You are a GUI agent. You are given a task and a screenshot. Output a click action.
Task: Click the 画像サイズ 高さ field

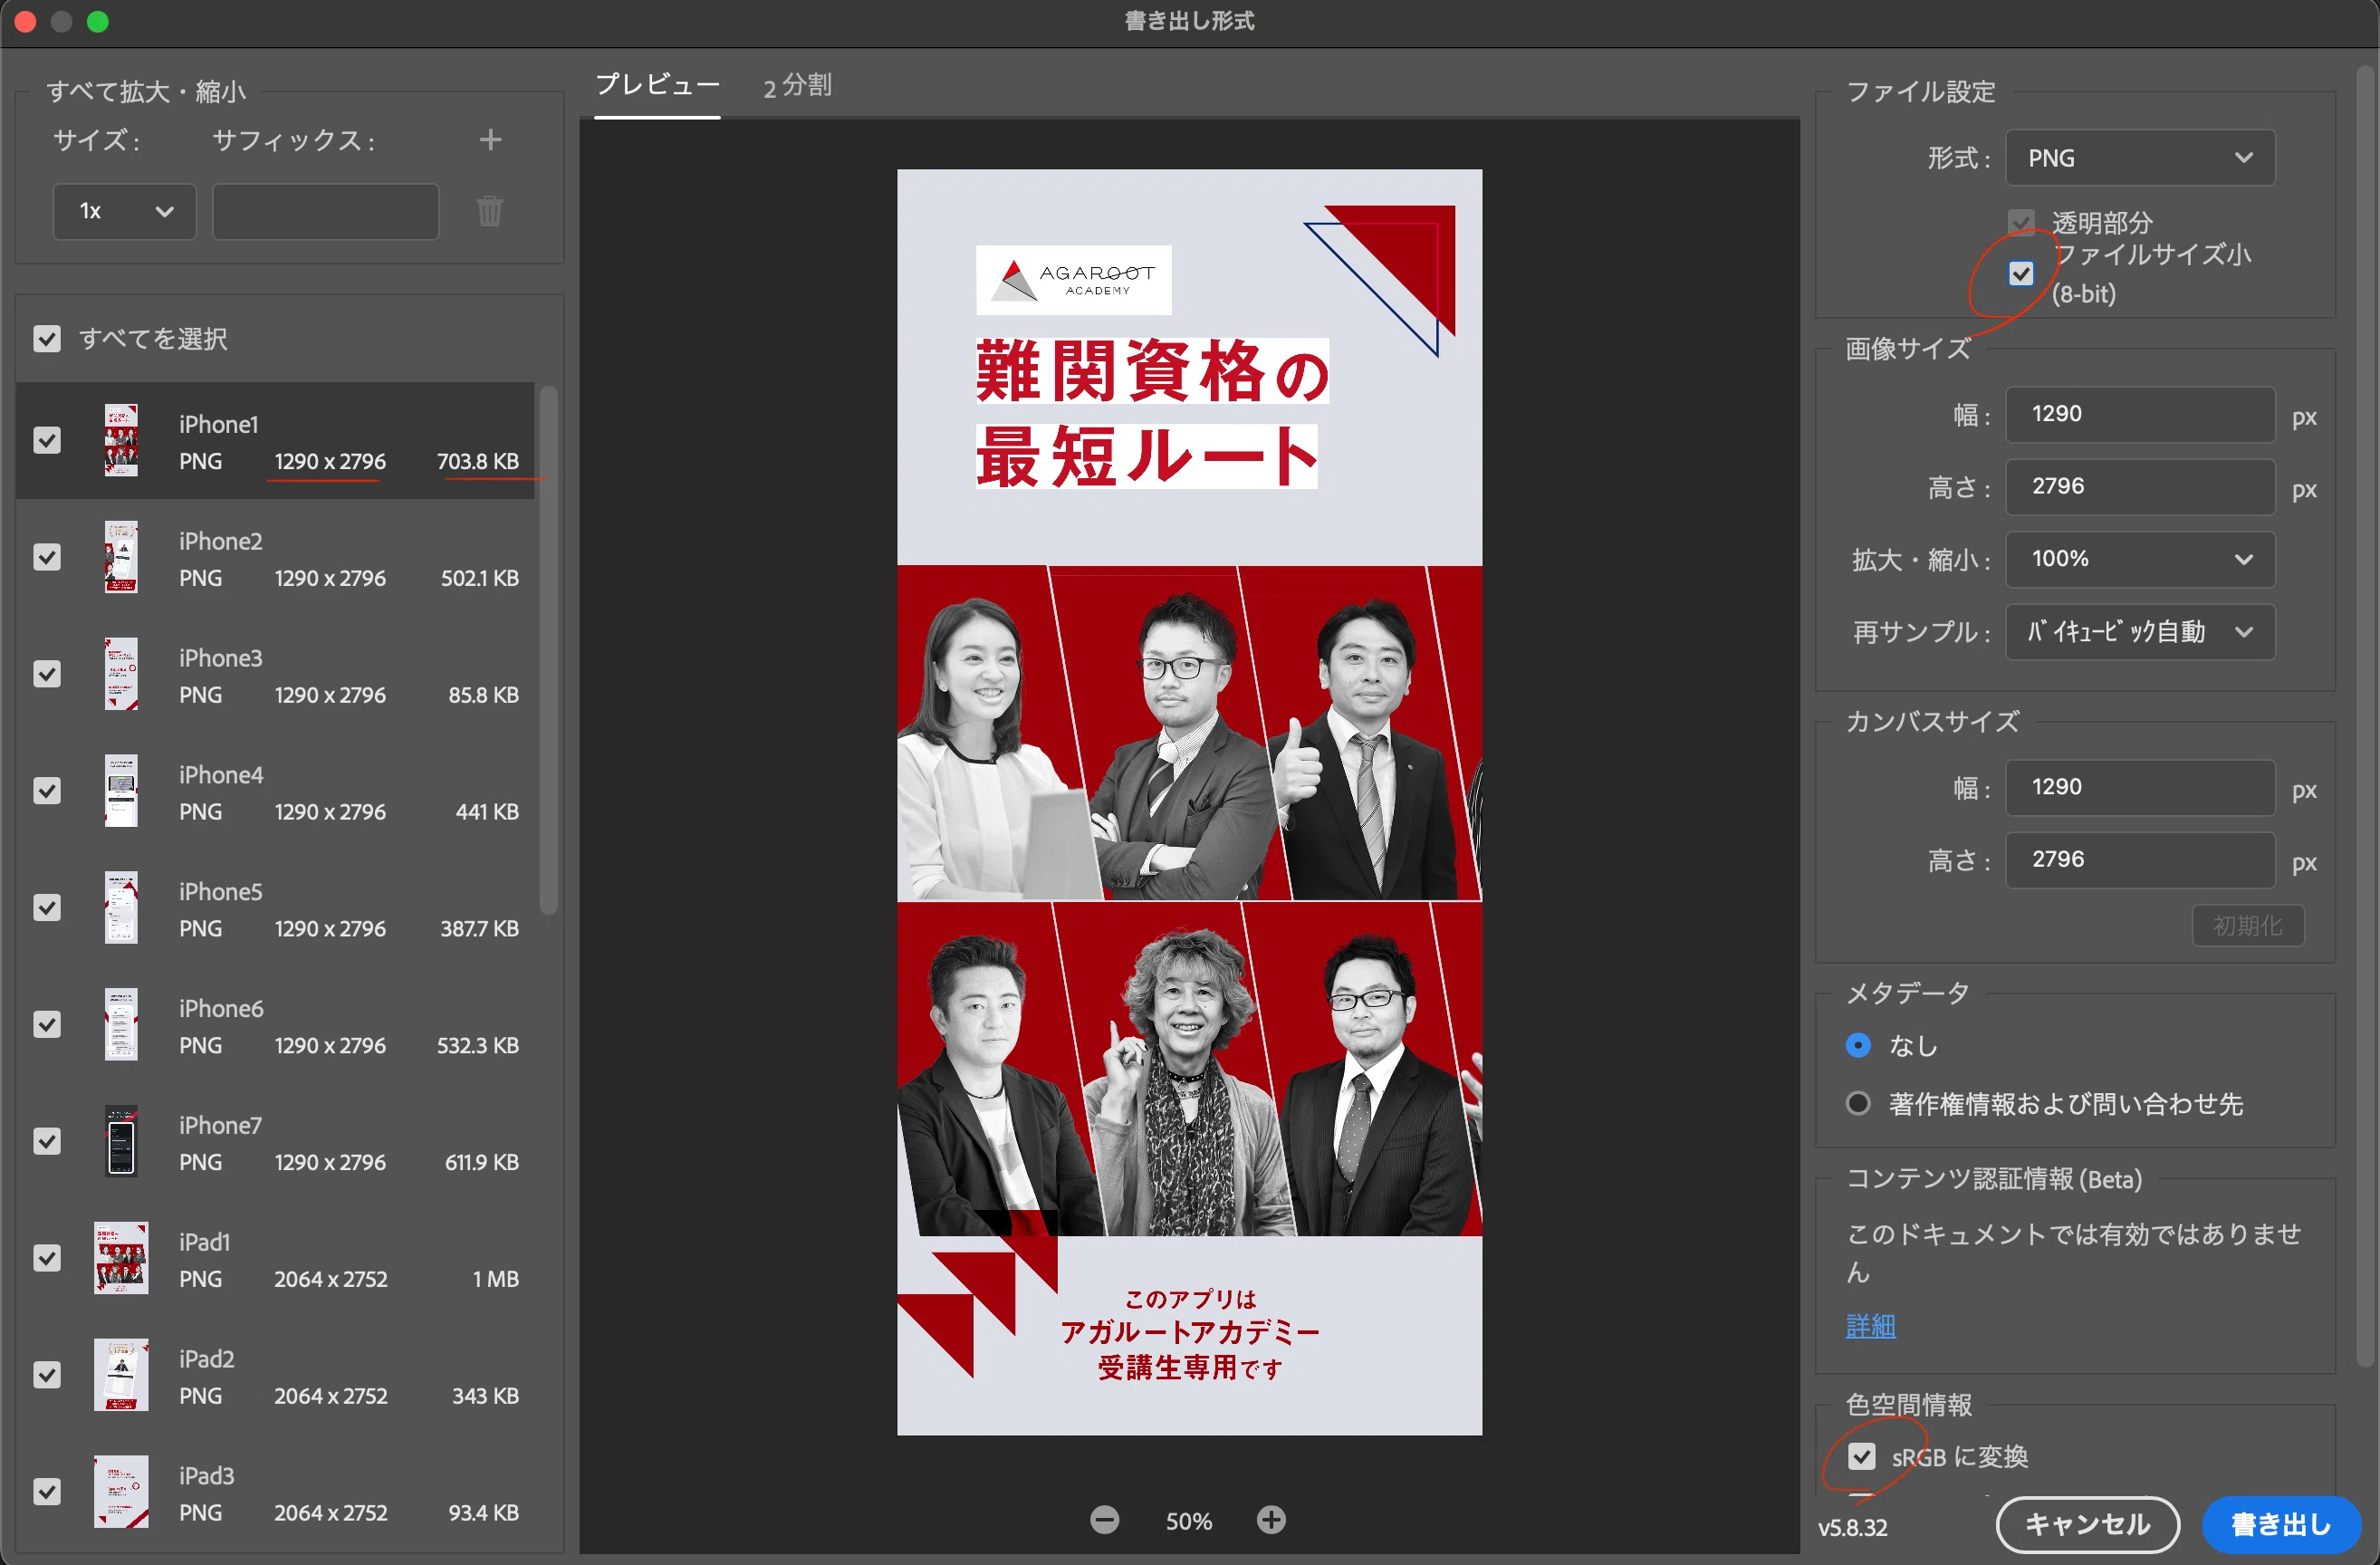[x=2140, y=487]
